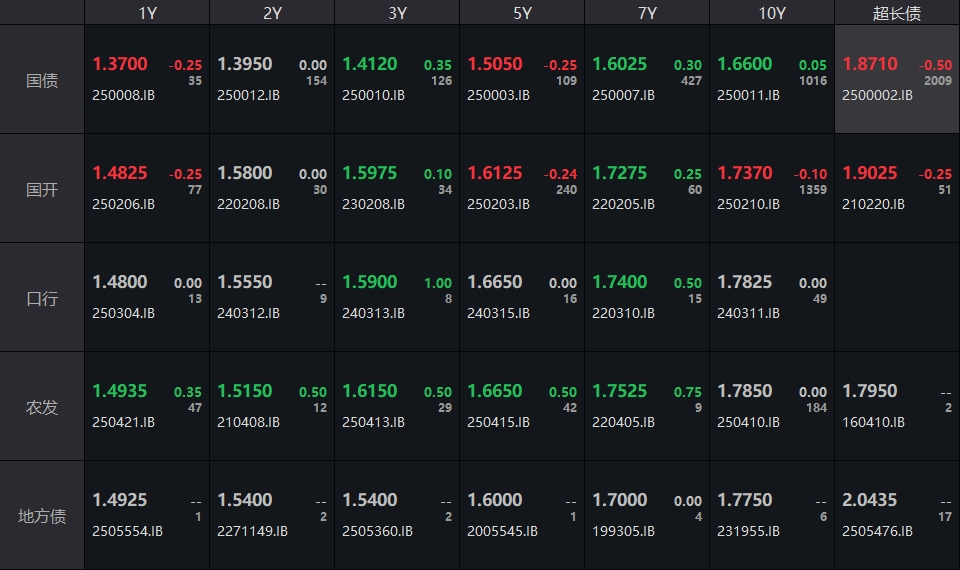Viewport: 960px width, 570px height.
Task: Select the 农发 row label
Action: click(x=42, y=407)
